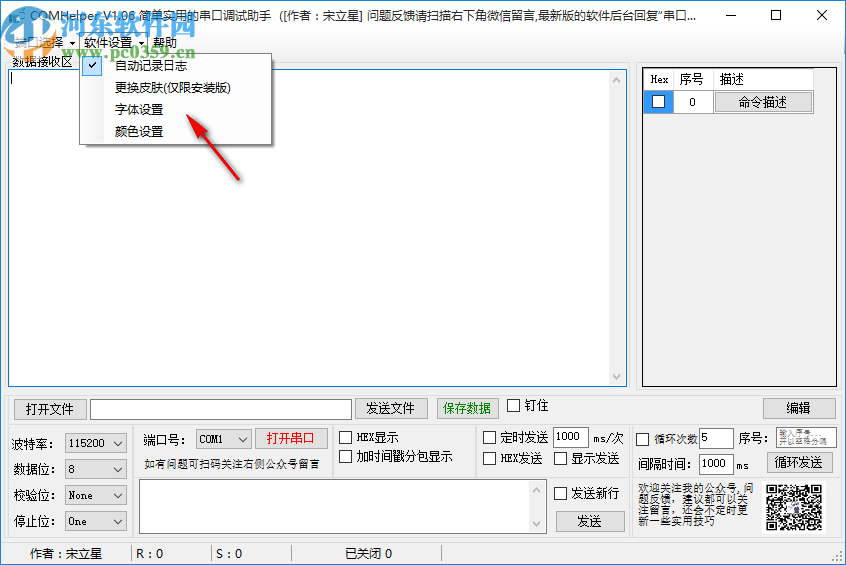Tick the Hex checkbox in row 0
Image resolution: width=846 pixels, height=565 pixels.
click(658, 102)
